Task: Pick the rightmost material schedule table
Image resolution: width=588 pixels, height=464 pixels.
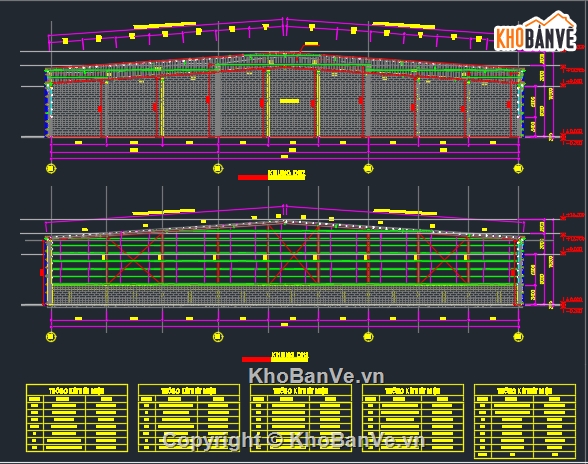Action: pos(525,421)
